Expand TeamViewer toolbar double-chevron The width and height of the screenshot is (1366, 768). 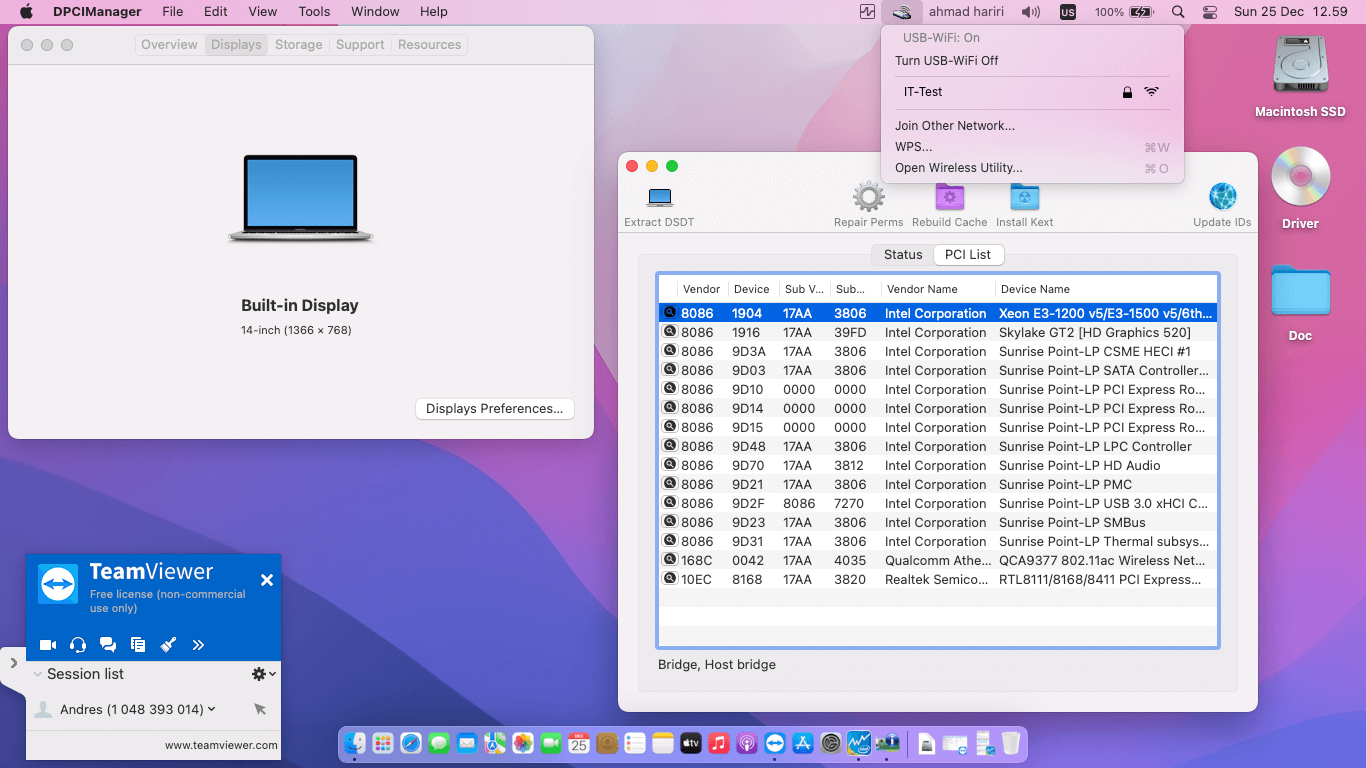click(198, 645)
